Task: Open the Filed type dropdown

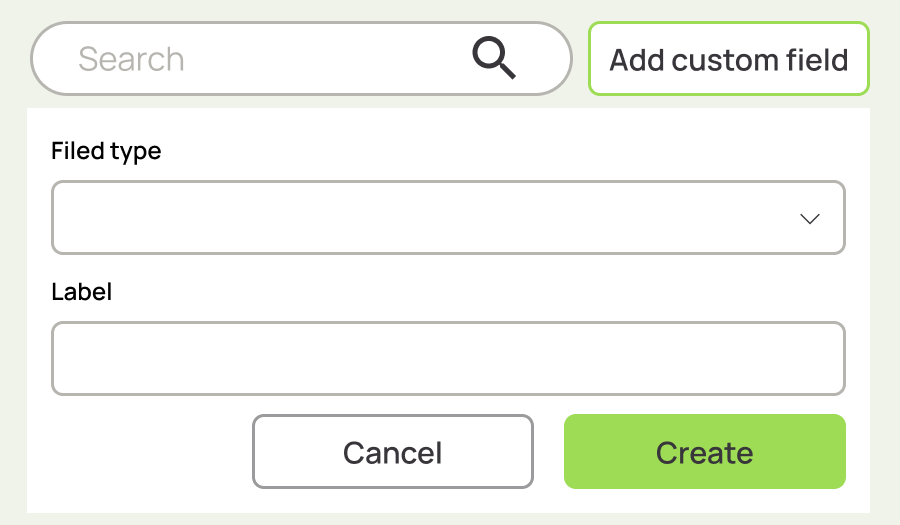Action: click(x=448, y=217)
